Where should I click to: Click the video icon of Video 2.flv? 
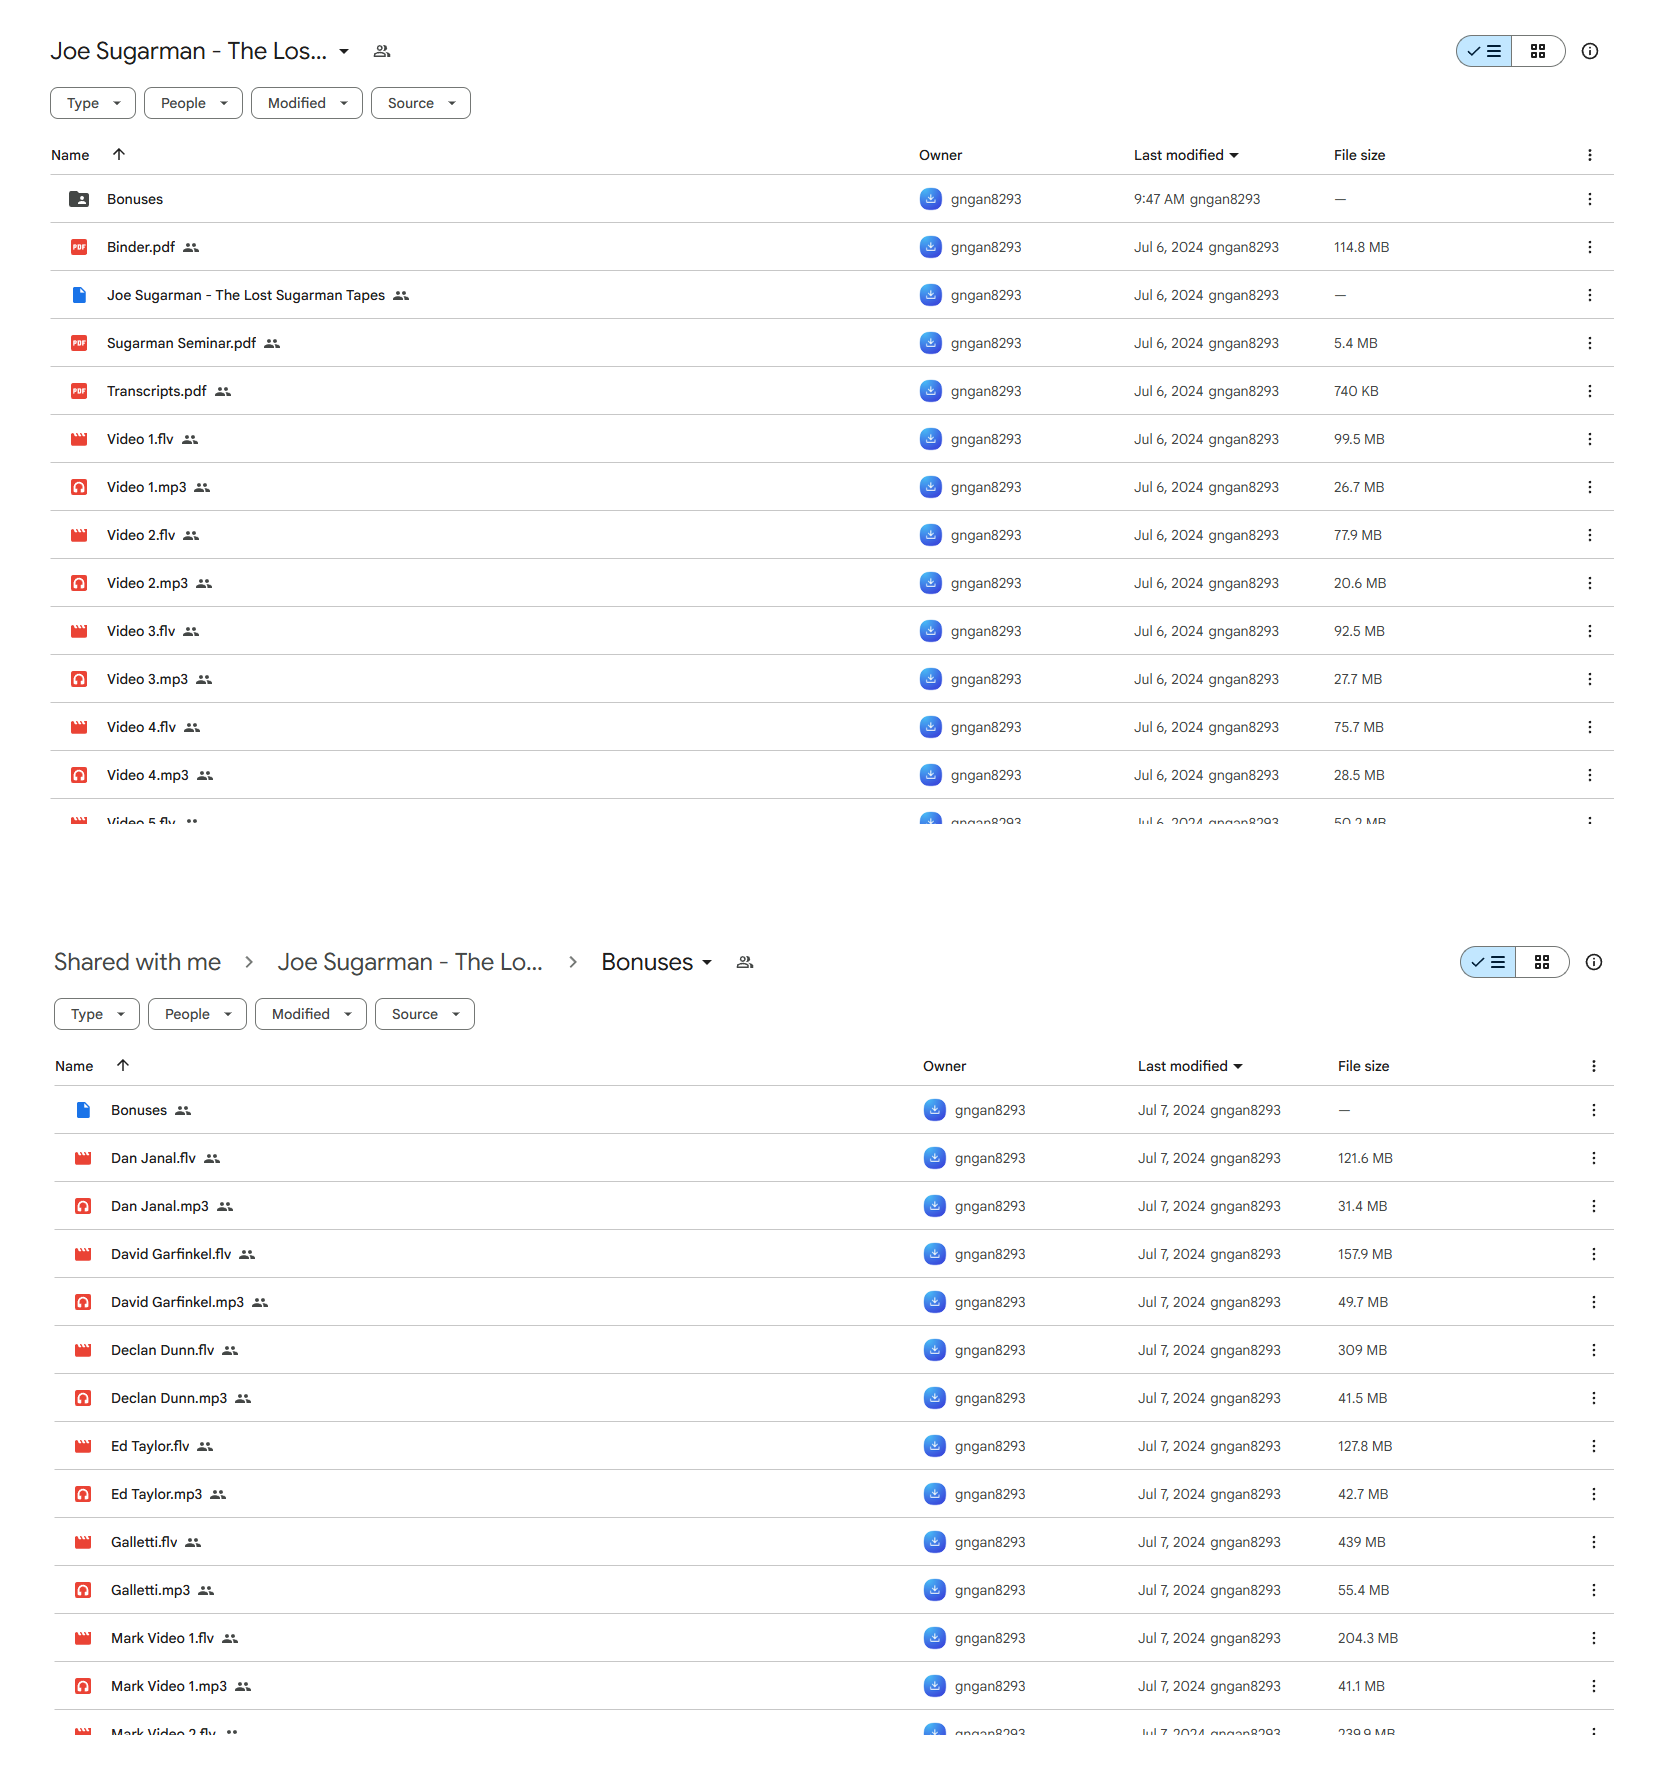[79, 535]
